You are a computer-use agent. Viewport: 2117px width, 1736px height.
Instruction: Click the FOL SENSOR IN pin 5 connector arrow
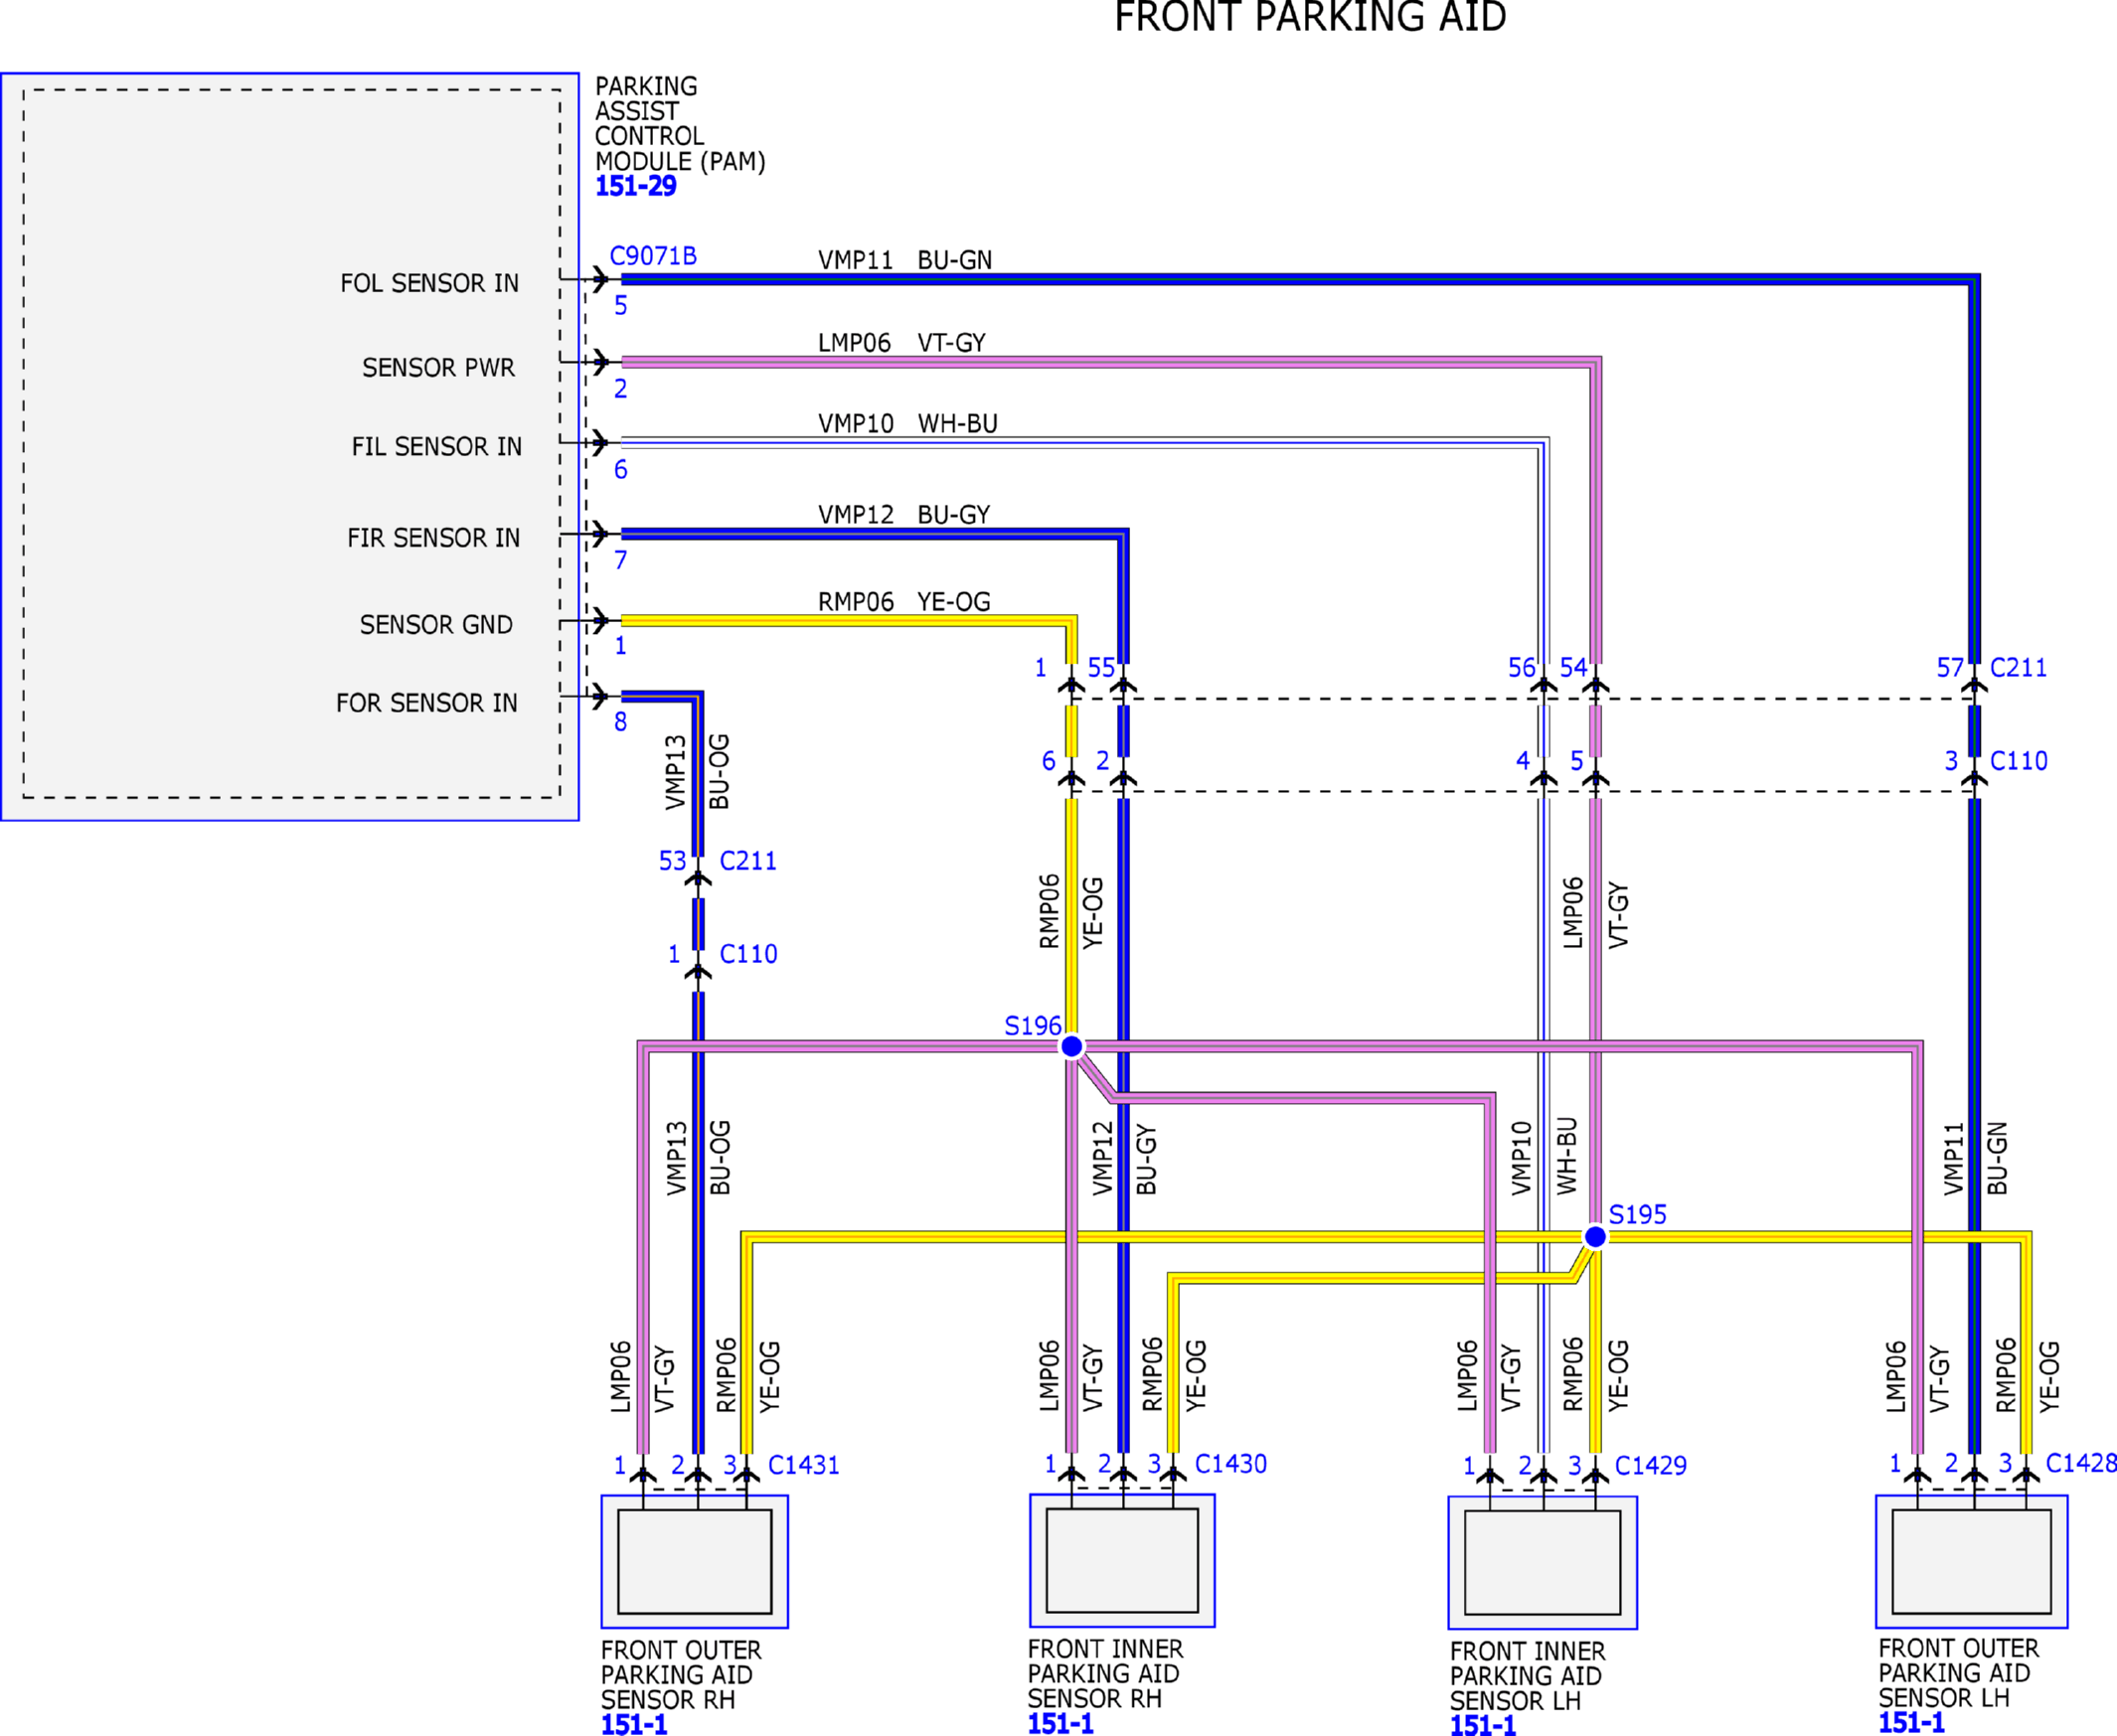tap(599, 278)
